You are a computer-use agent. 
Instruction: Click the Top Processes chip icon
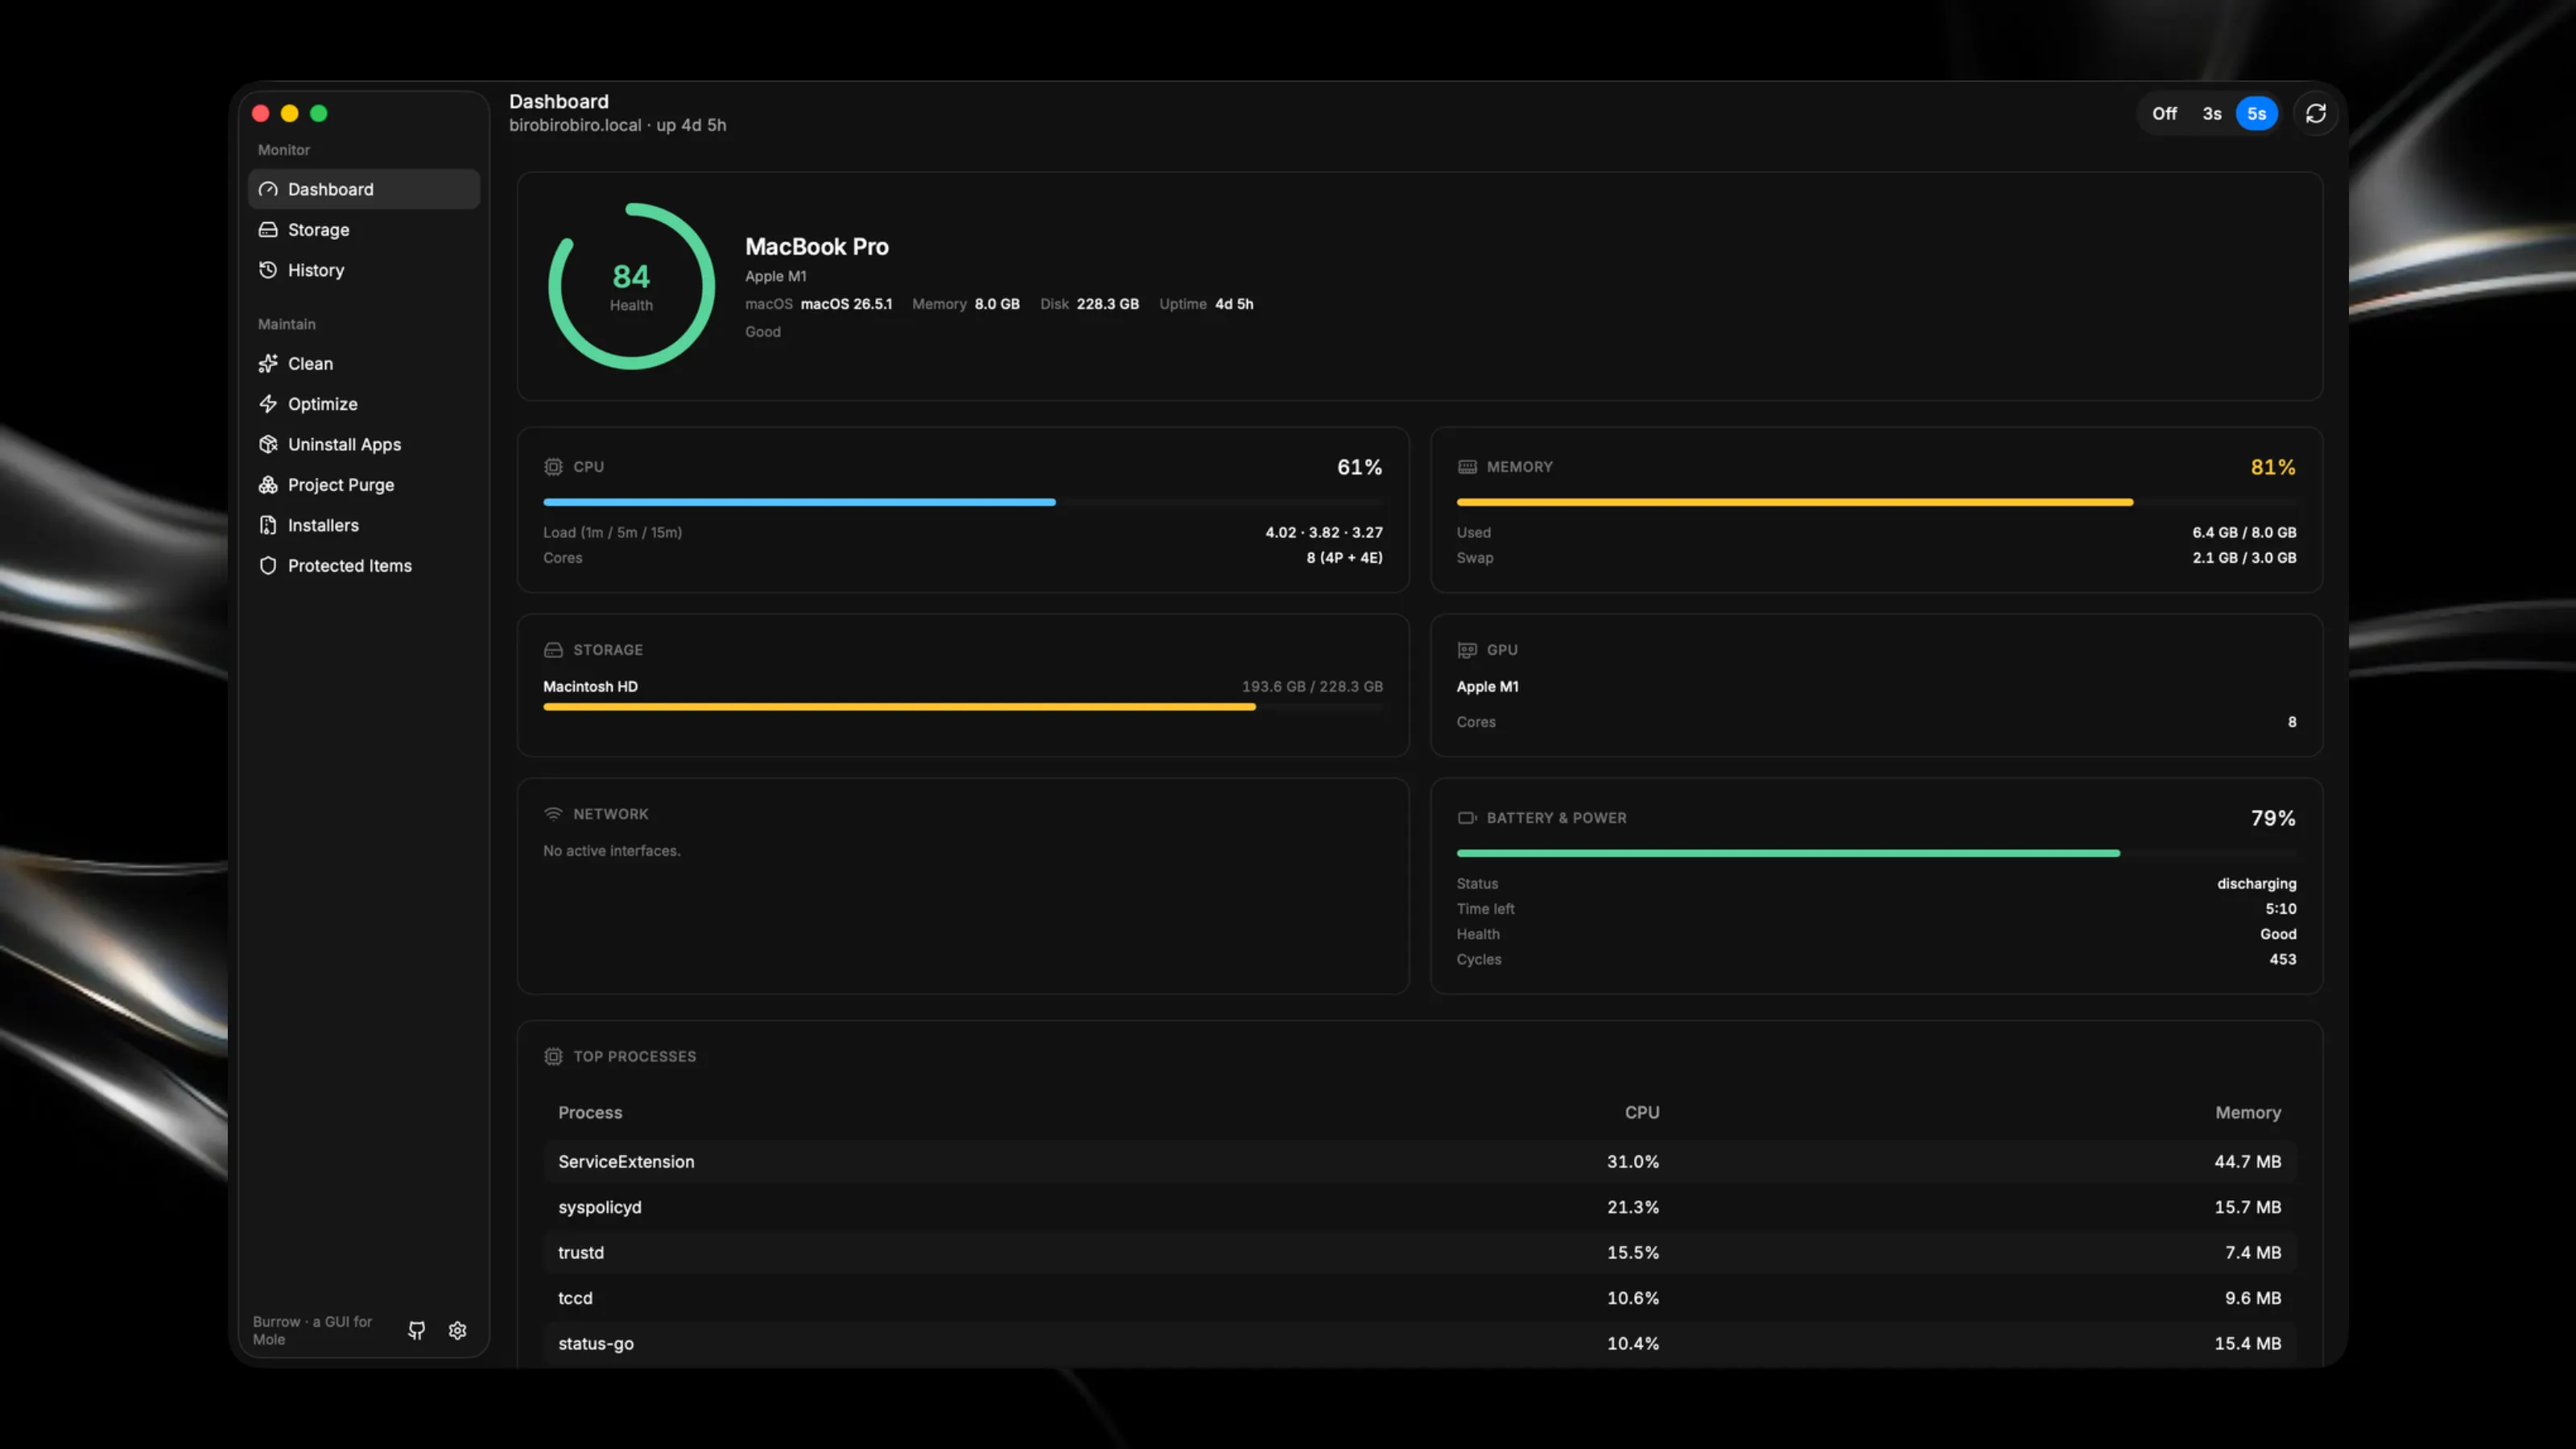[x=553, y=1056]
